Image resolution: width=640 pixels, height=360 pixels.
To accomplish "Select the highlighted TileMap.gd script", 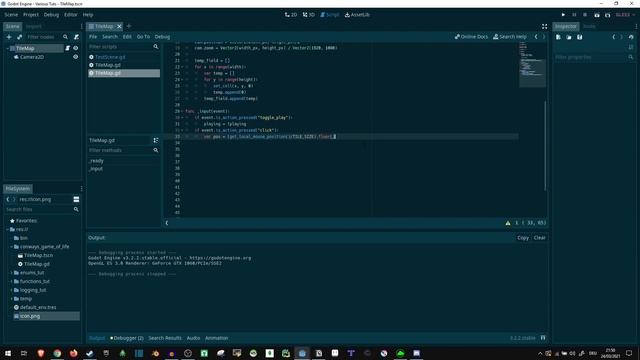I will click(124, 73).
